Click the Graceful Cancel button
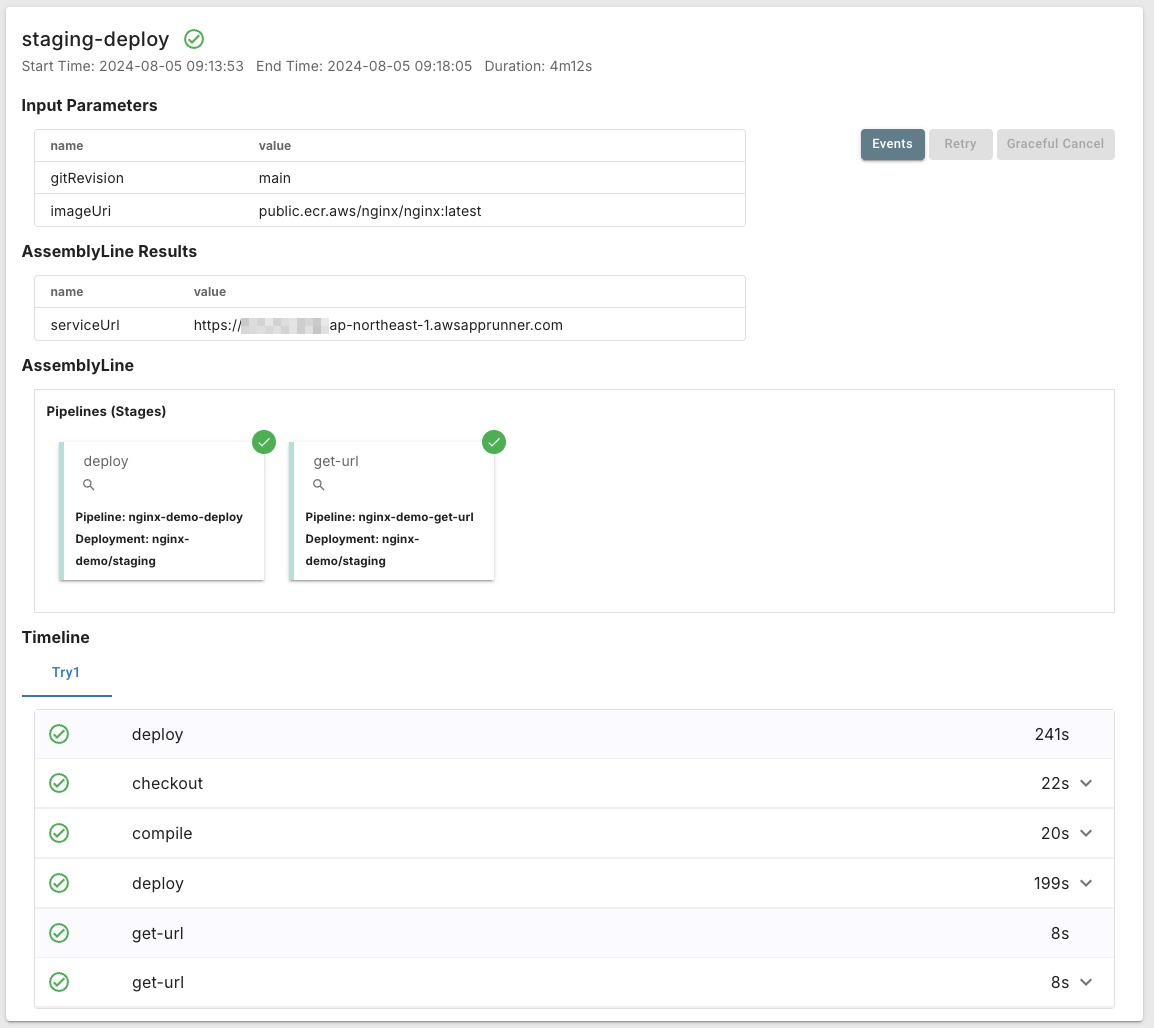The height and width of the screenshot is (1028, 1154). click(x=1055, y=144)
